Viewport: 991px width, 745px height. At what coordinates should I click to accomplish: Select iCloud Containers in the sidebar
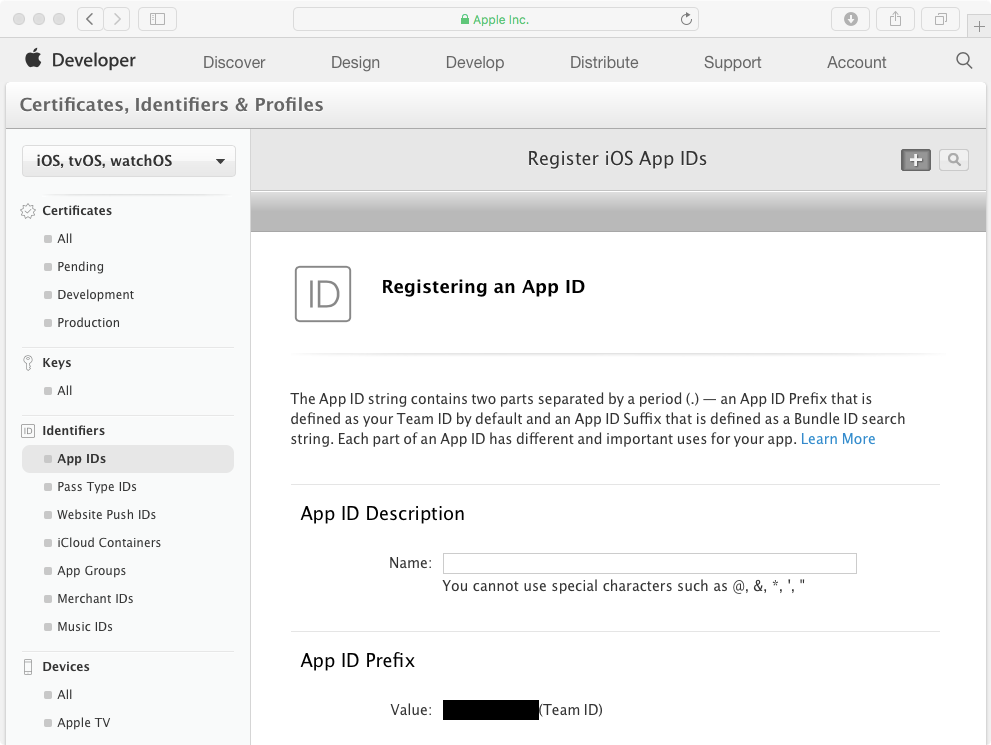[x=109, y=543]
